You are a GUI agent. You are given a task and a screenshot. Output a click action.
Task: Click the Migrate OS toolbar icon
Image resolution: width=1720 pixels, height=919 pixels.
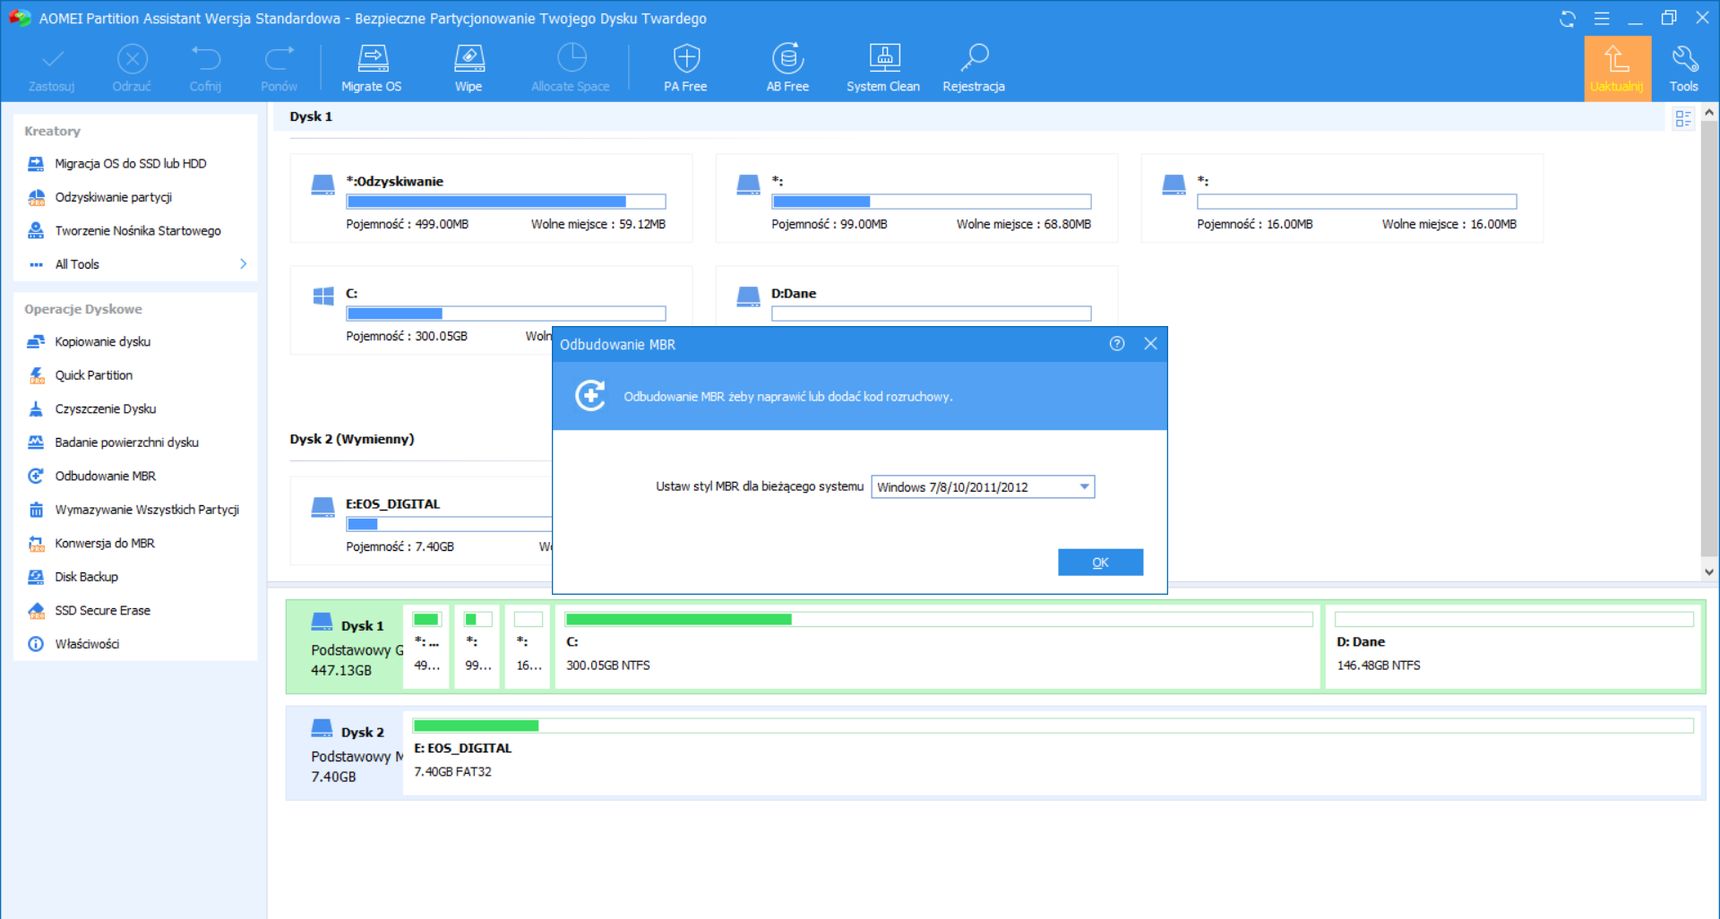click(372, 68)
